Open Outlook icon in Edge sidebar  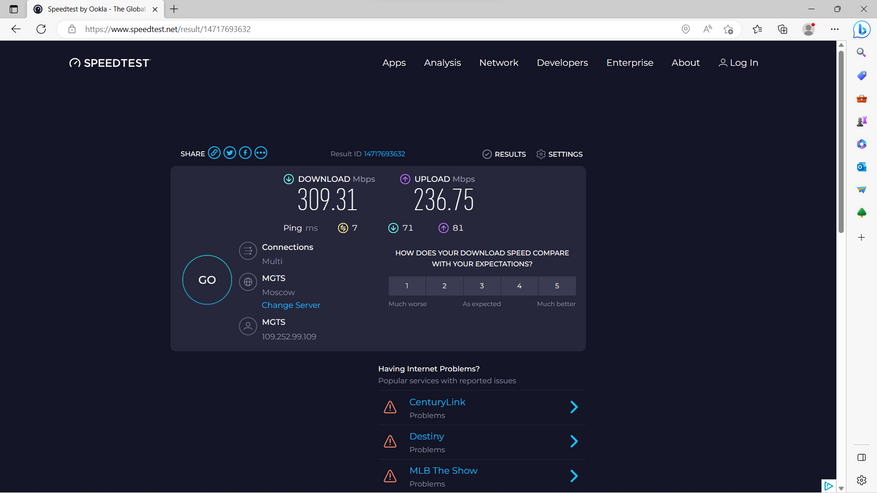pos(861,167)
